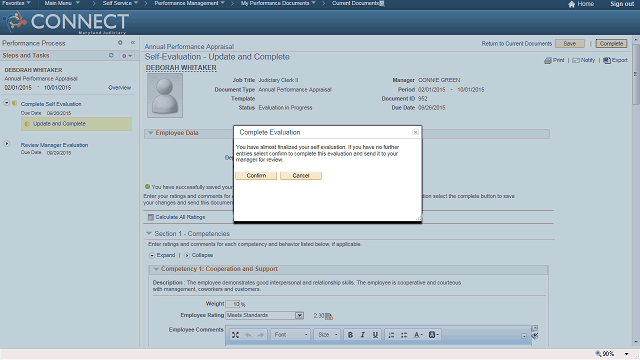Open the Favorites menu
Viewport: 640px width, 360px height.
point(16,3)
